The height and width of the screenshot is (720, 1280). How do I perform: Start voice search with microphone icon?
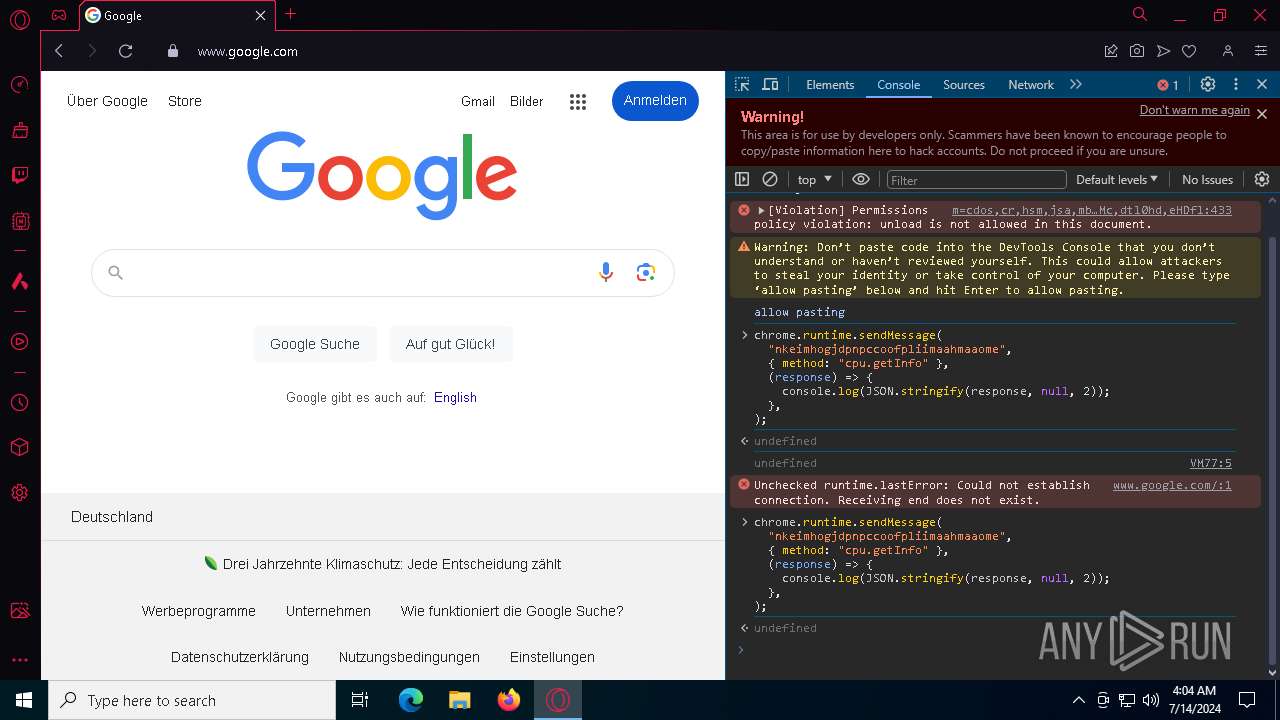click(605, 272)
